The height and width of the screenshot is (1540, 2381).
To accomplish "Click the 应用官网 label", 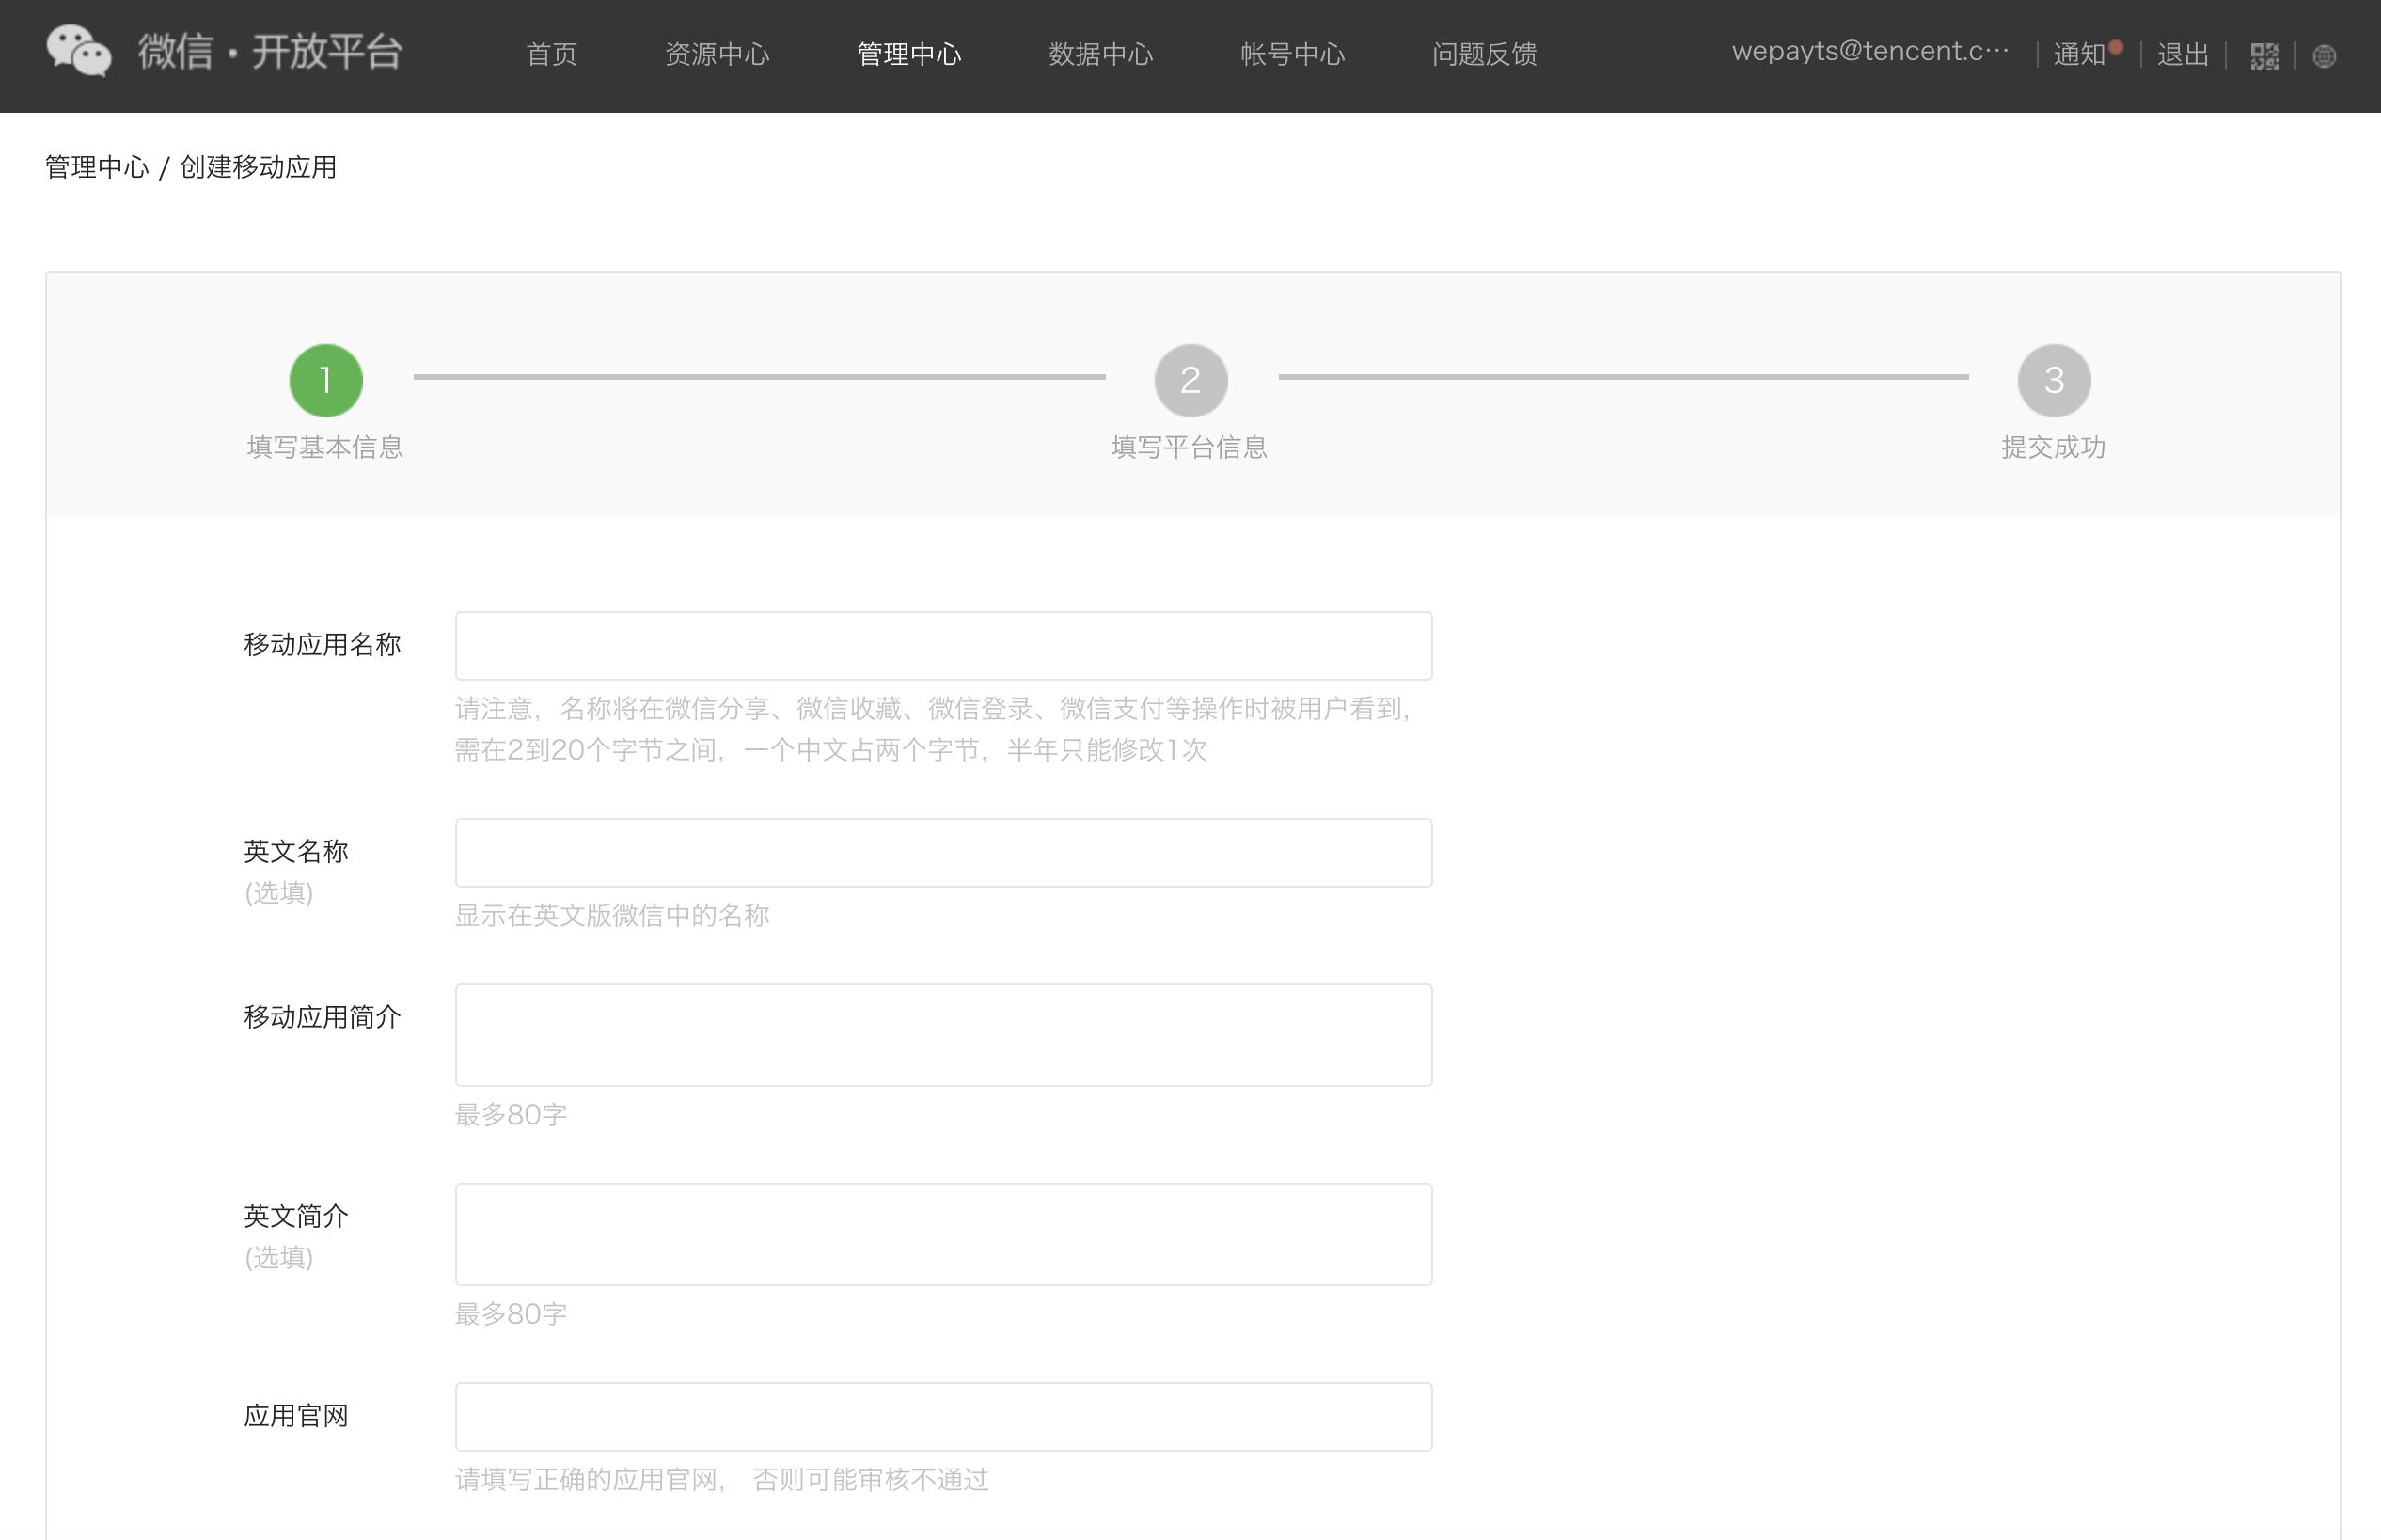I will click(x=296, y=1416).
